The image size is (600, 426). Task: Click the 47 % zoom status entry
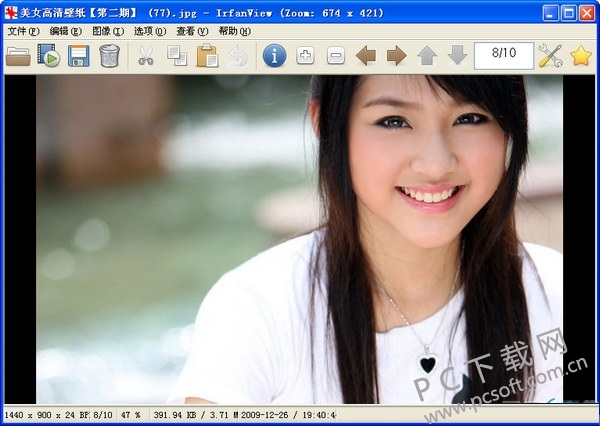point(130,415)
